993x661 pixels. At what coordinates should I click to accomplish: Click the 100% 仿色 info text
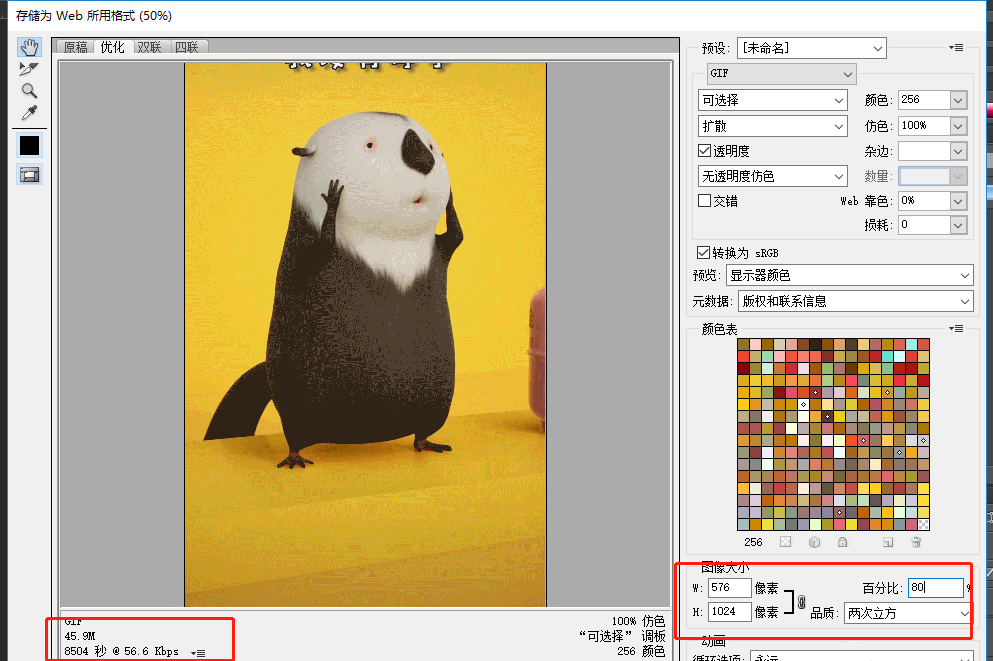638,621
